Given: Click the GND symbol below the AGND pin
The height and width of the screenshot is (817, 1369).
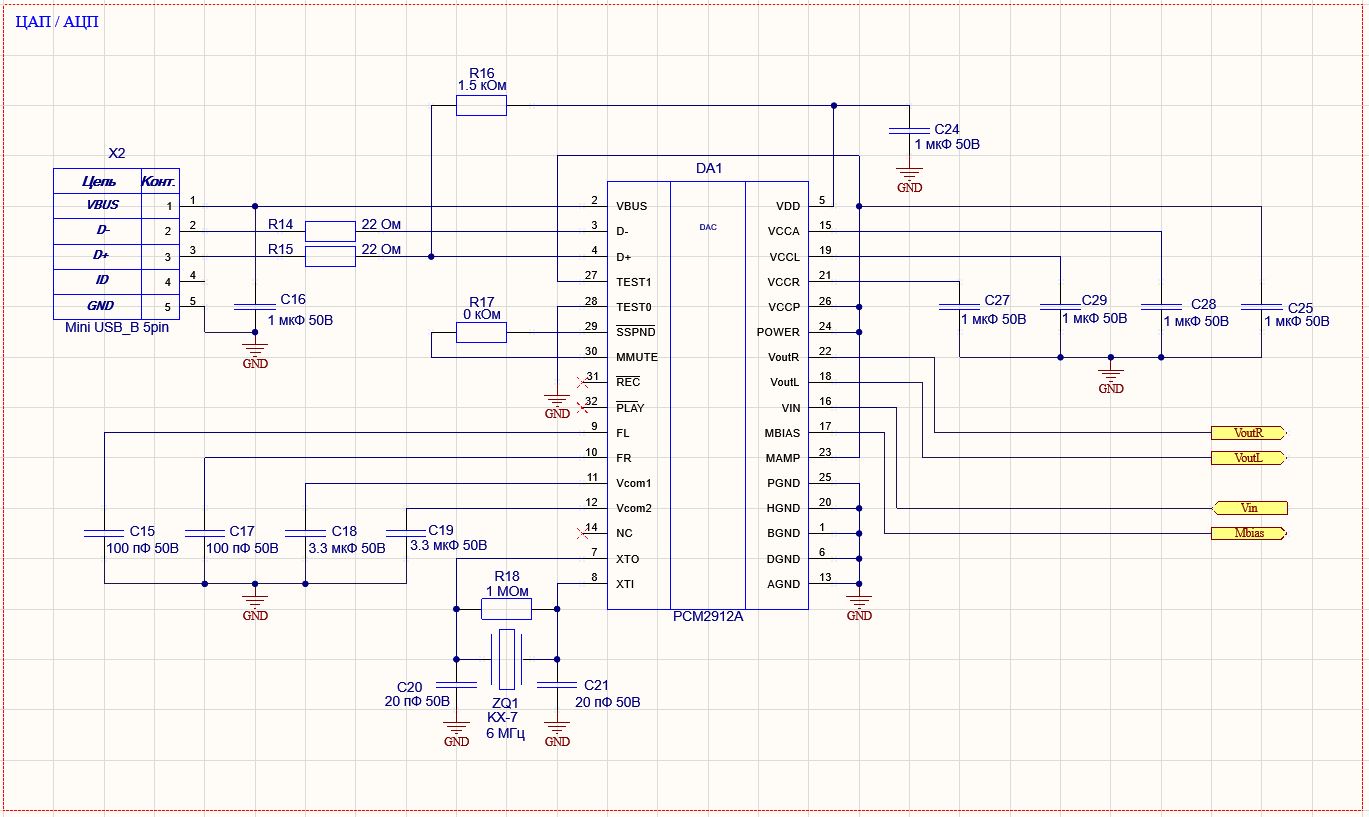Looking at the screenshot, I should (x=859, y=608).
